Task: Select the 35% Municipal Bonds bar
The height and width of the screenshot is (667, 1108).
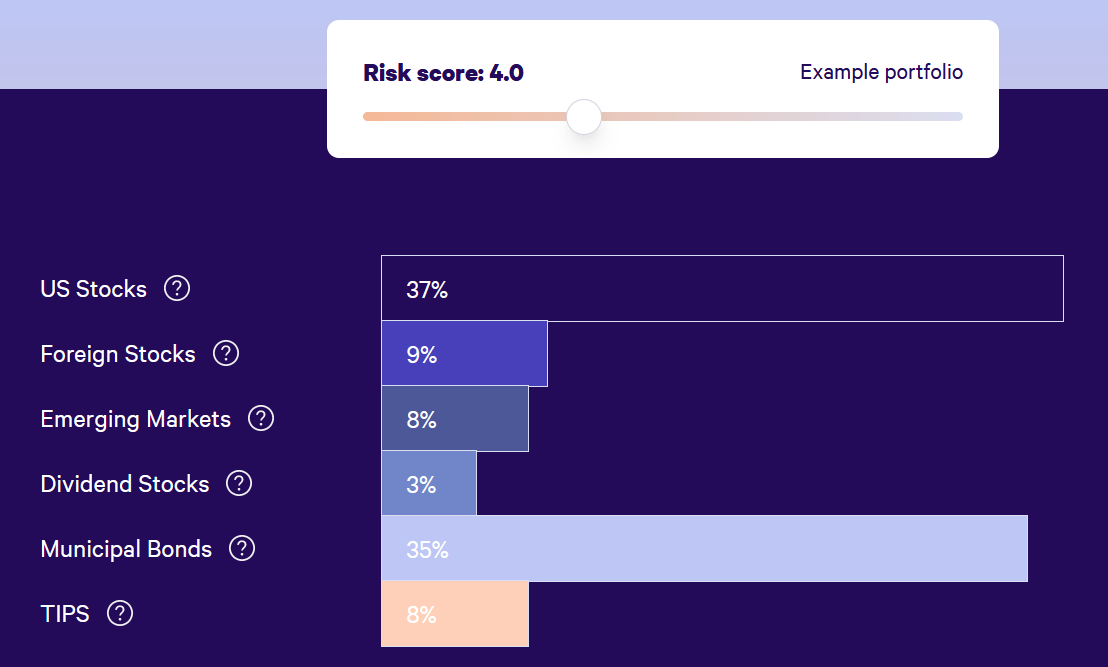Action: [704, 549]
